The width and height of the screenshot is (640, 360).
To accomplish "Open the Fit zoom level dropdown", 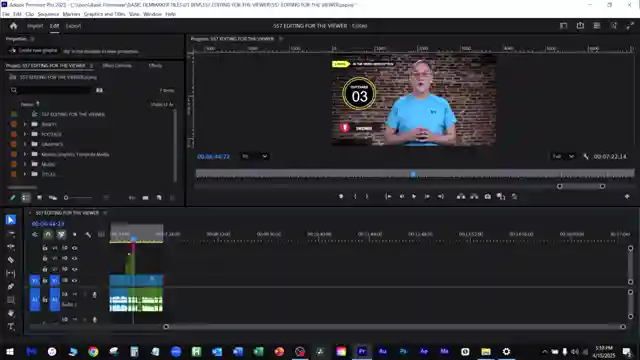I will (x=254, y=156).
